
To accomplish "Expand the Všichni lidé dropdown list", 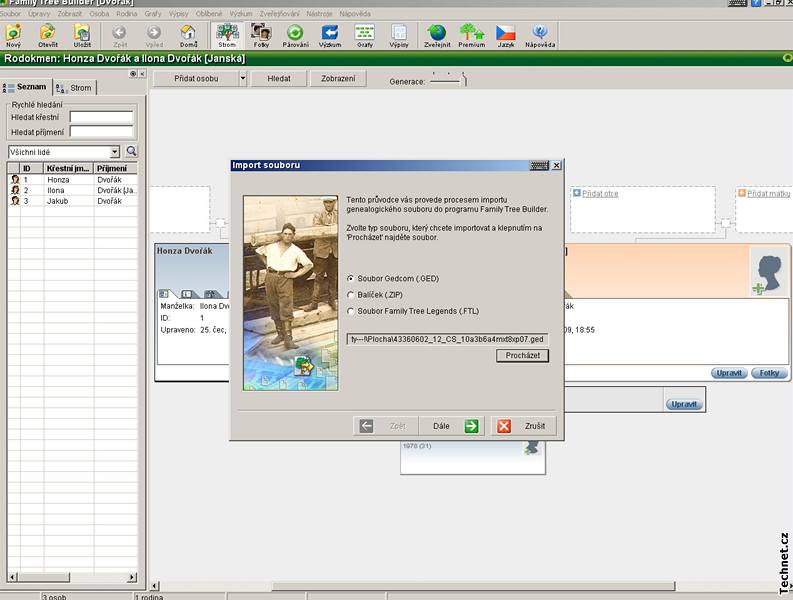I will pos(115,152).
